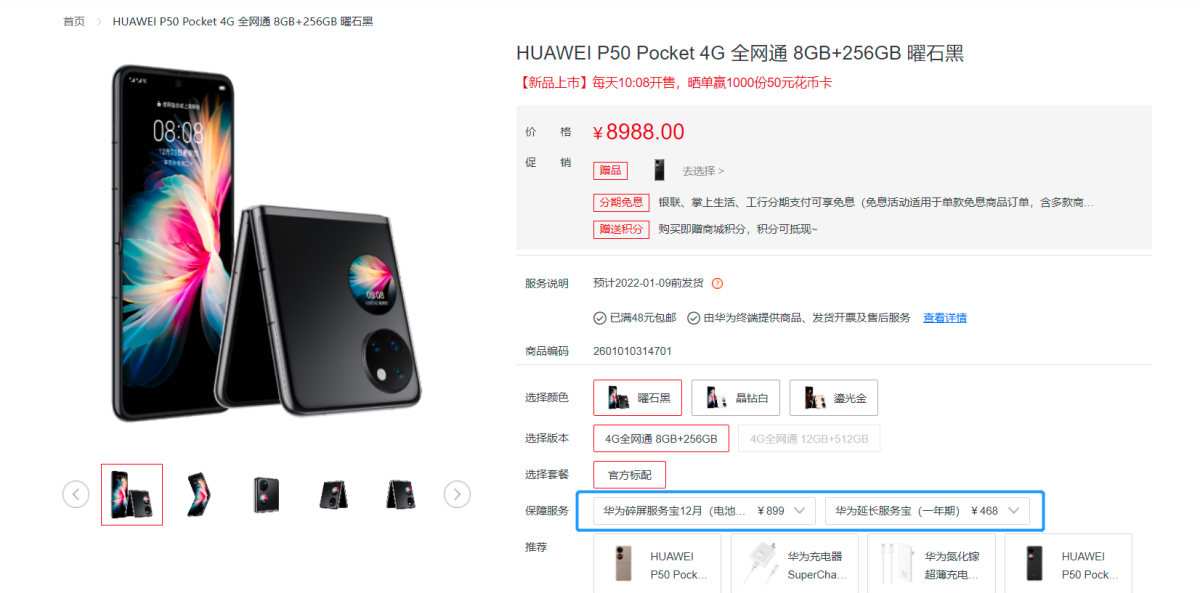This screenshot has height=593, width=1200.
Task: Expand the 华为延长服务宝 dropdown
Action: point(927,511)
